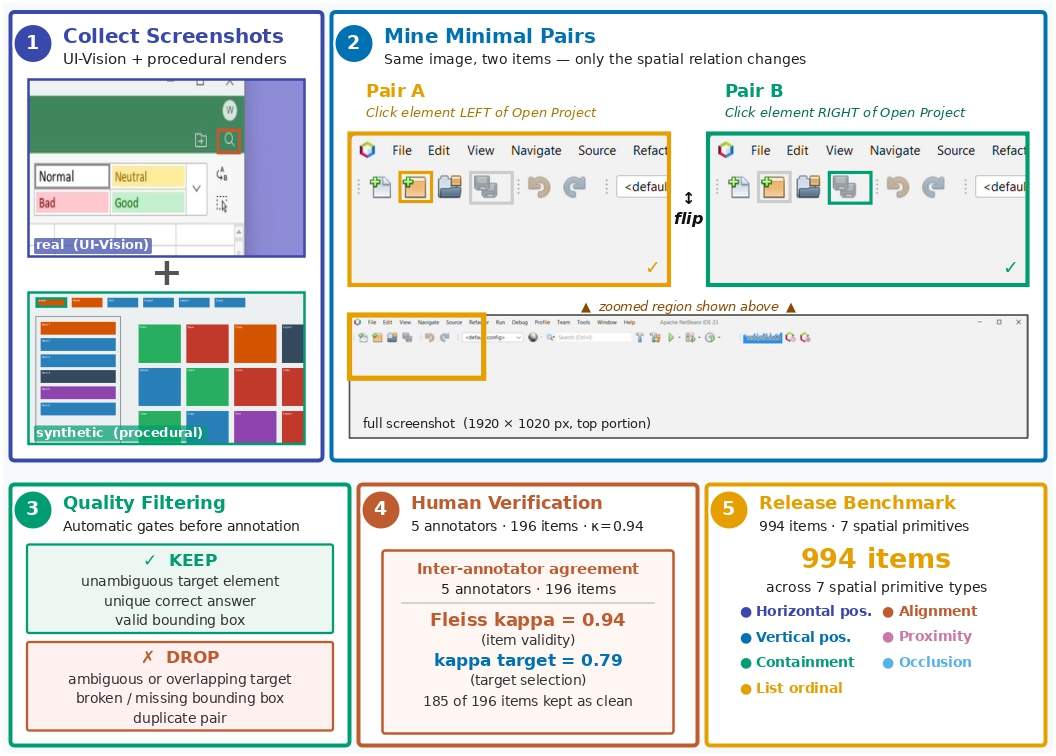Select the dark navy item in synthetic list
This screenshot has height=756, width=1056.
pos(78,376)
